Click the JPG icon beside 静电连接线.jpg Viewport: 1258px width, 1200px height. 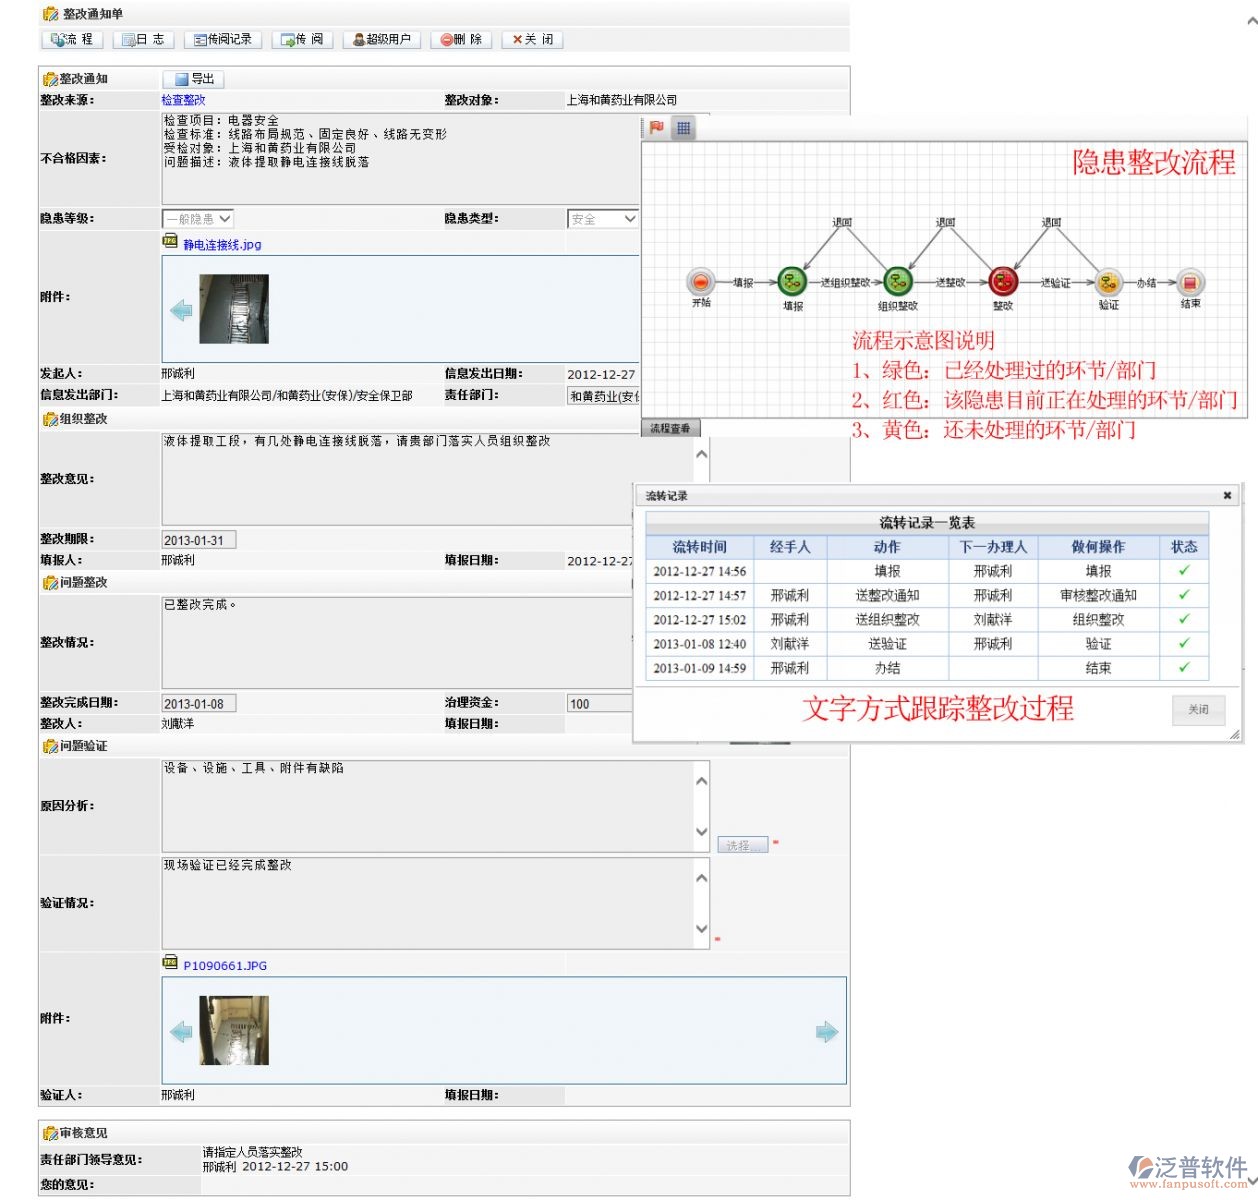tap(170, 241)
